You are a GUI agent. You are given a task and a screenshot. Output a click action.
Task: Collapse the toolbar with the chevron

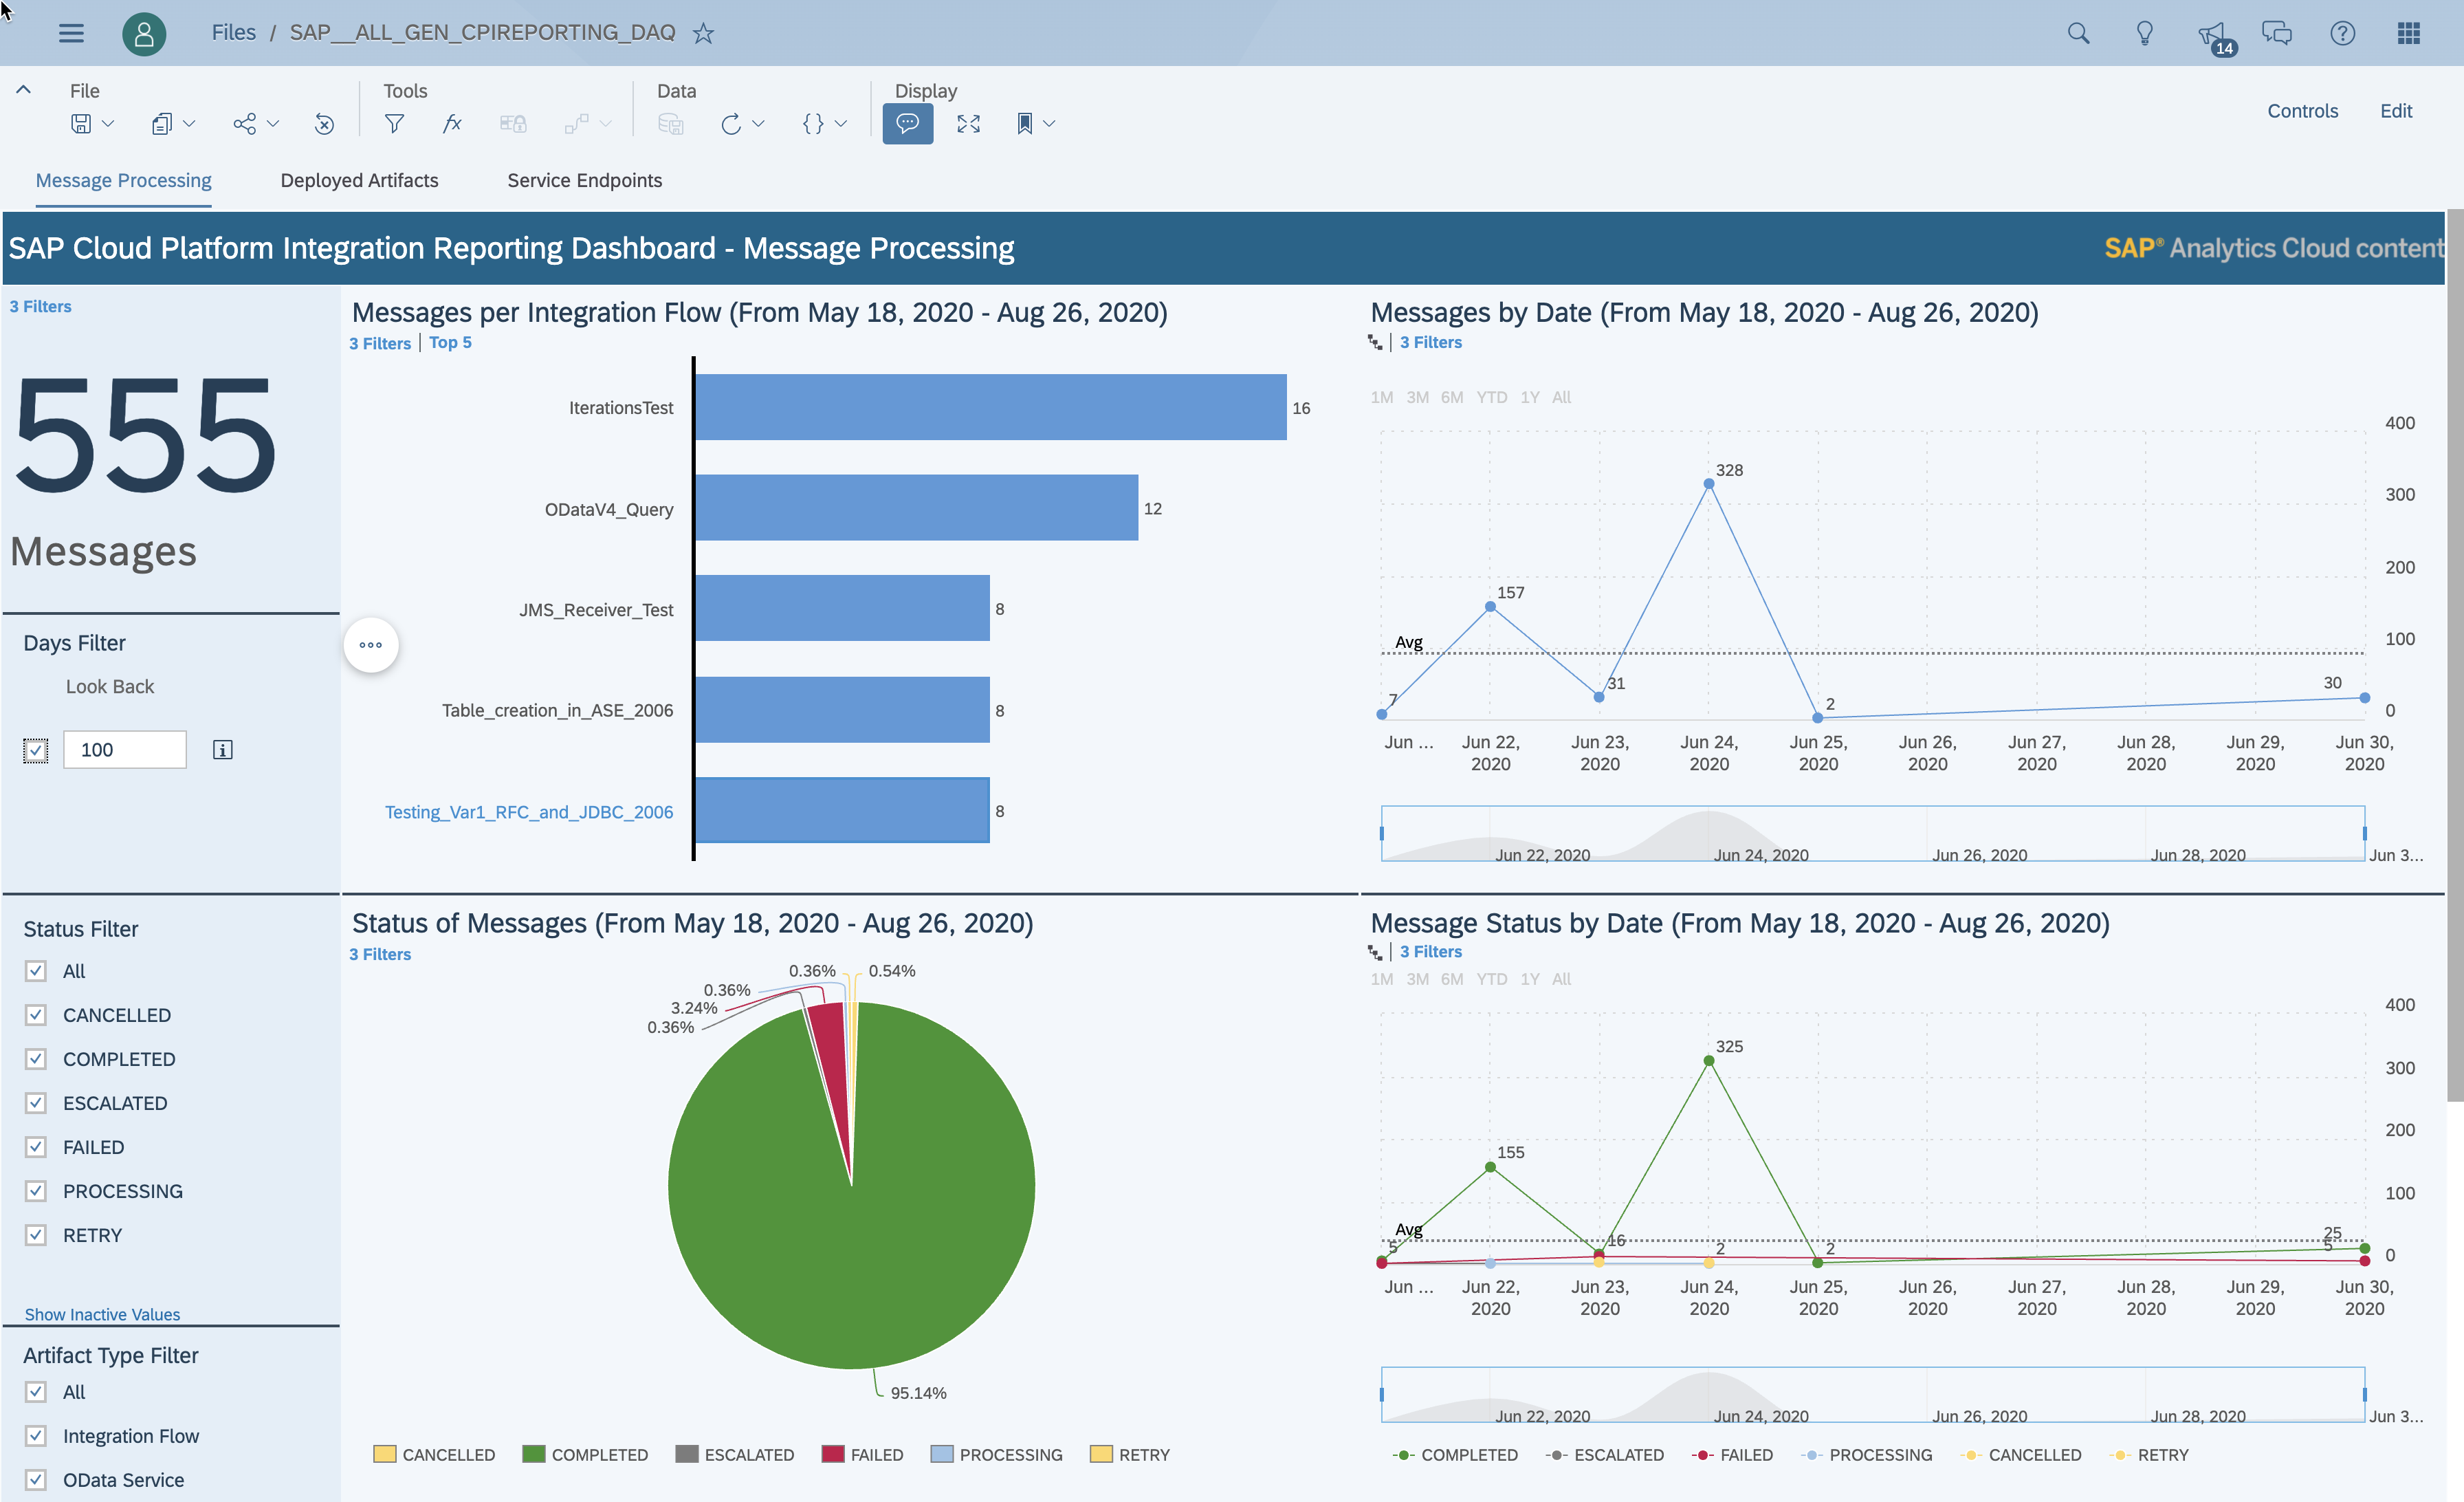point(24,89)
